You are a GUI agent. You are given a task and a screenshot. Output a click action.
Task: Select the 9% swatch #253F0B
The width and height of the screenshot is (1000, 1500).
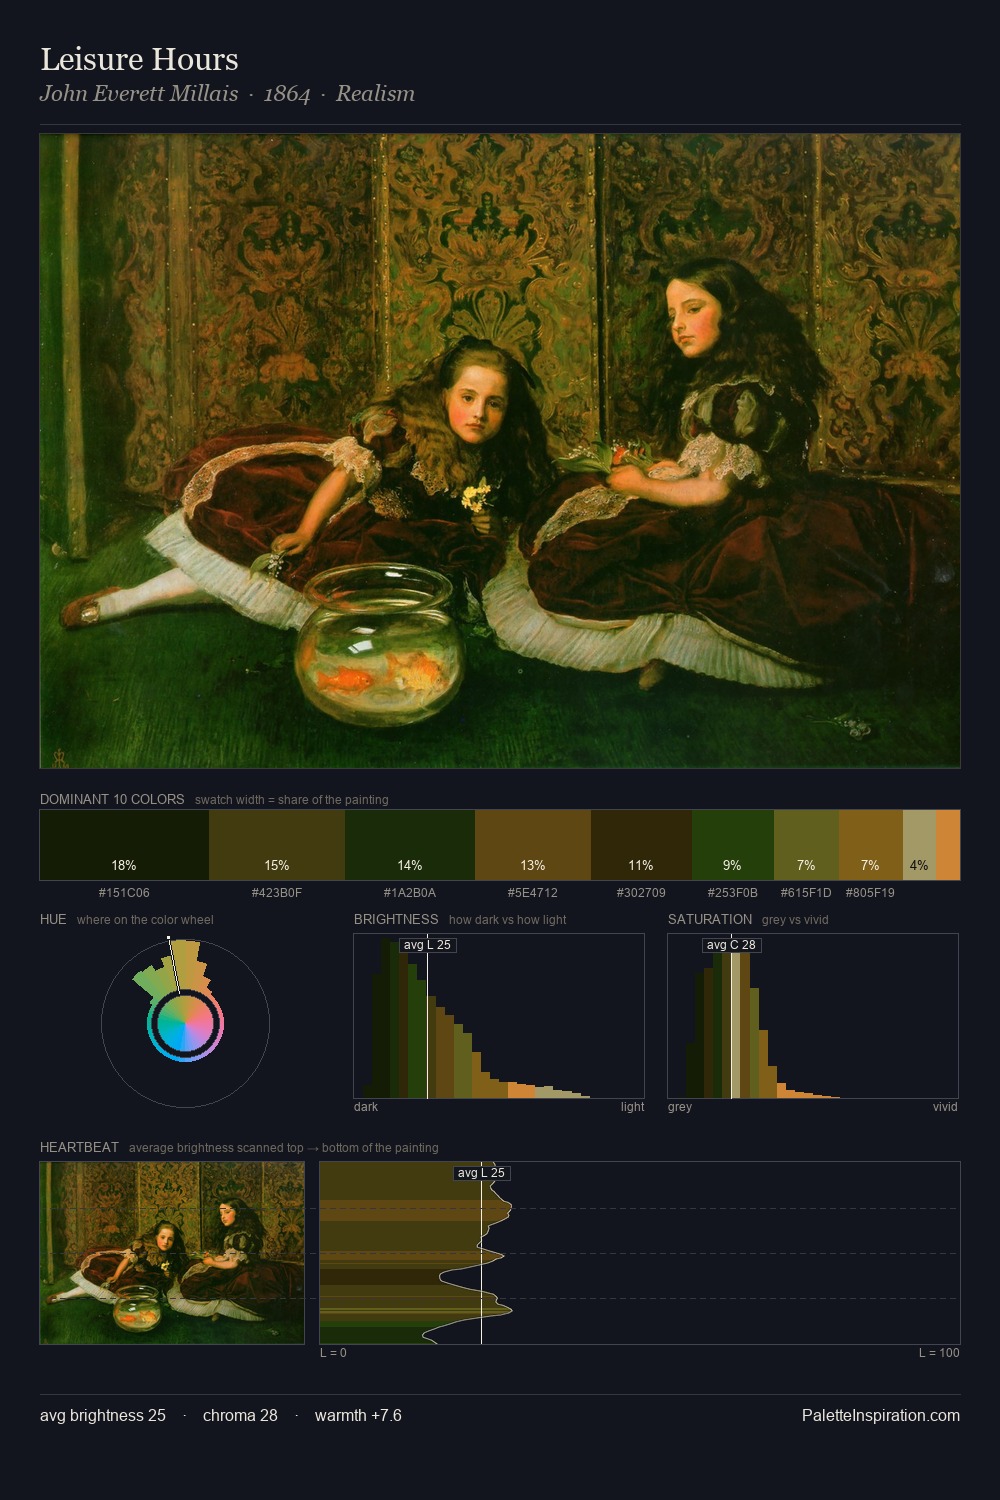tap(733, 845)
